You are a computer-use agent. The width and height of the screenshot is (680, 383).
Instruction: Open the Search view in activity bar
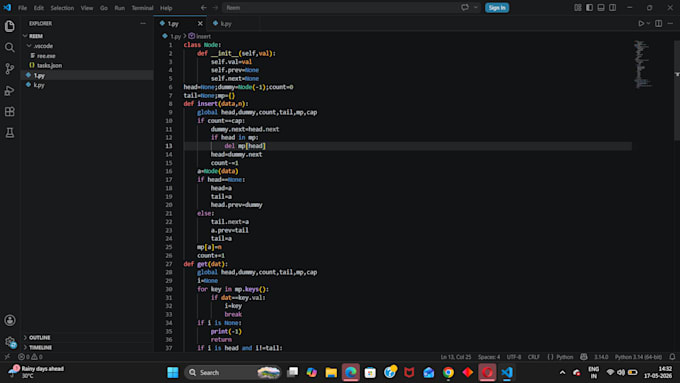coord(10,47)
